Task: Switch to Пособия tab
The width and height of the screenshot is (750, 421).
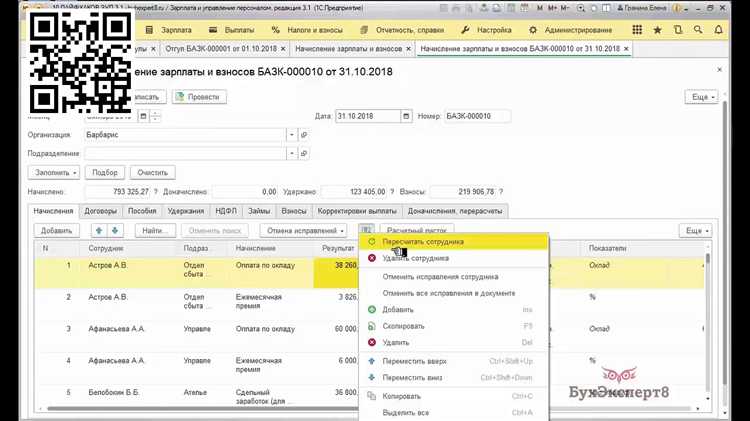Action: coord(142,211)
